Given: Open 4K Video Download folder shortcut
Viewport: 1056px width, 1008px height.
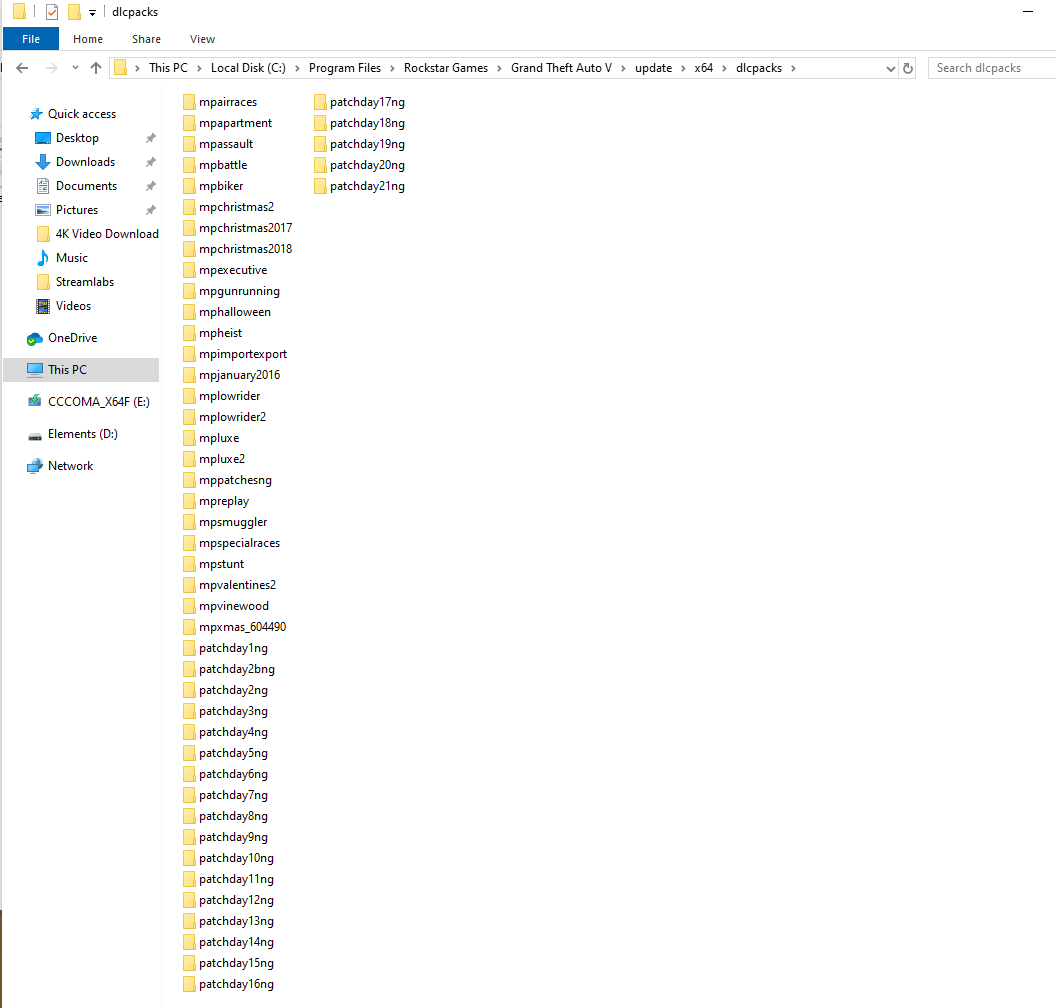Looking at the screenshot, I should click(106, 234).
